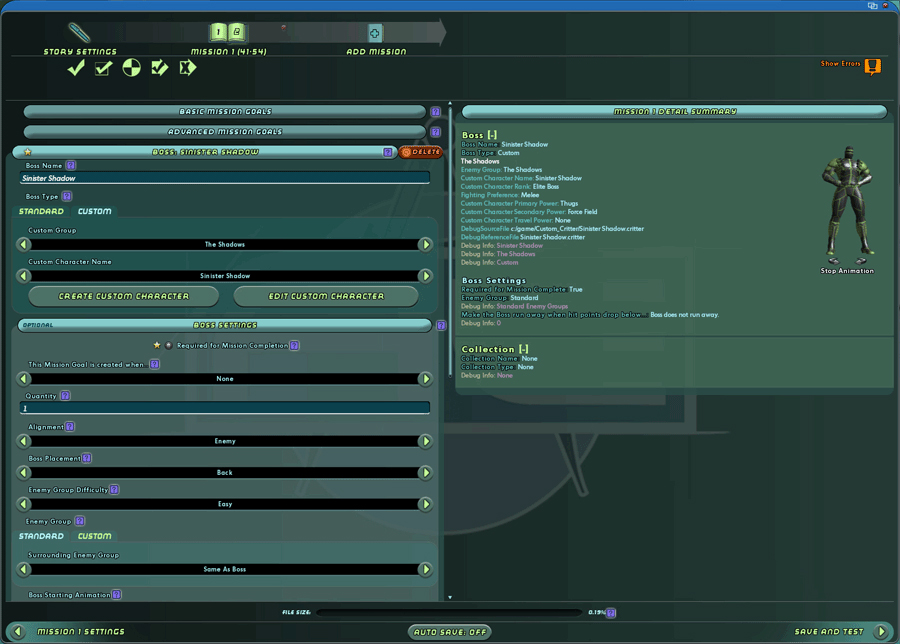Click the Add Mission plus icon
The height and width of the screenshot is (644, 900).
click(x=374, y=33)
